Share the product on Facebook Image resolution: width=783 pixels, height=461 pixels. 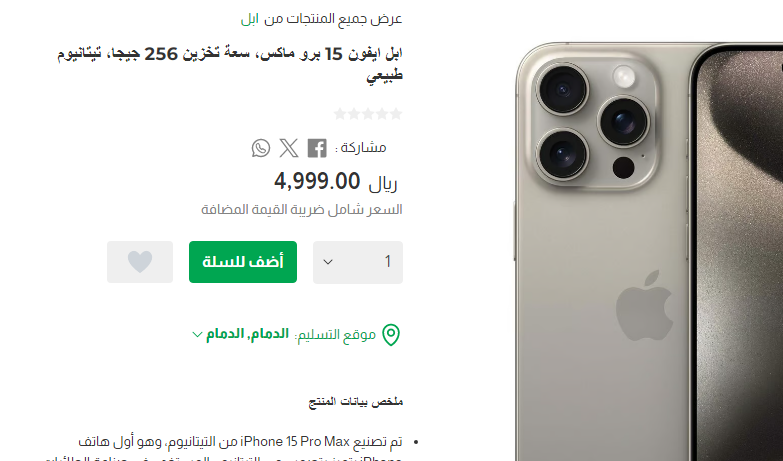[317, 148]
